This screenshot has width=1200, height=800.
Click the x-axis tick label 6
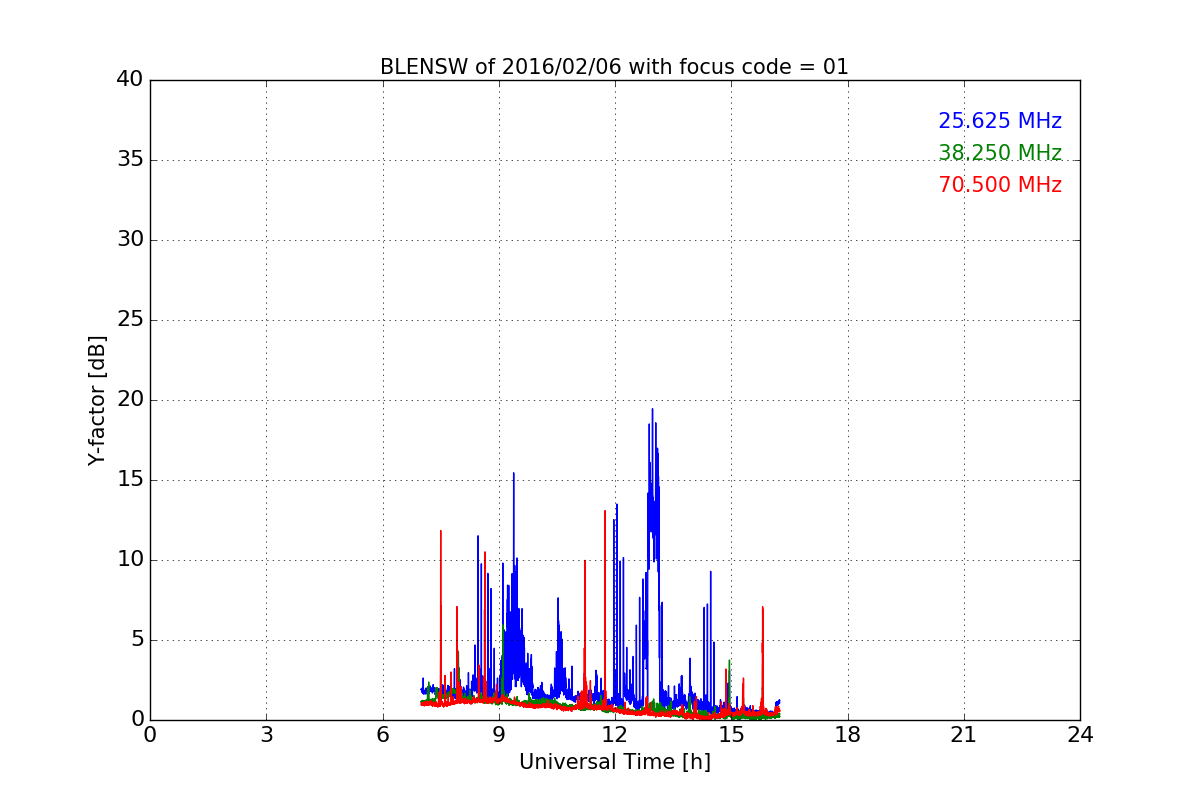(383, 735)
